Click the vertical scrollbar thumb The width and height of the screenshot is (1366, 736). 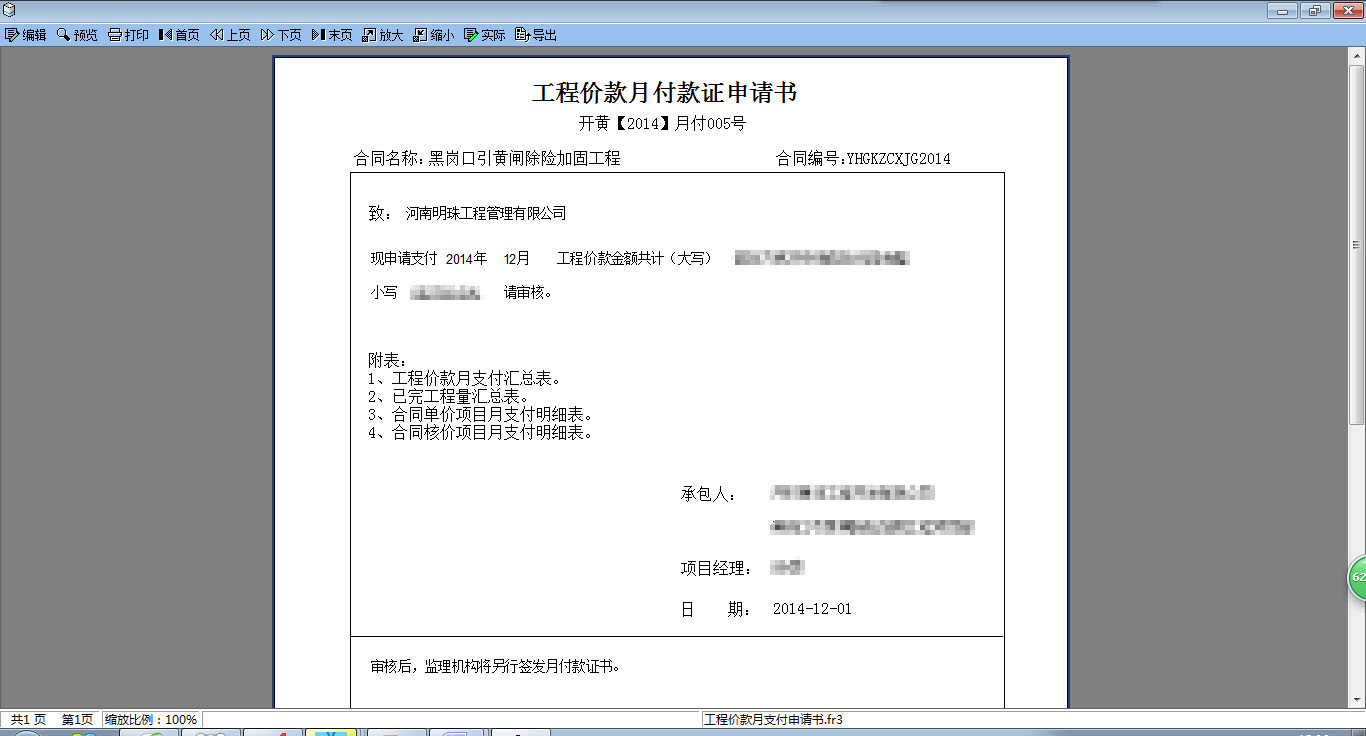coord(1357,245)
